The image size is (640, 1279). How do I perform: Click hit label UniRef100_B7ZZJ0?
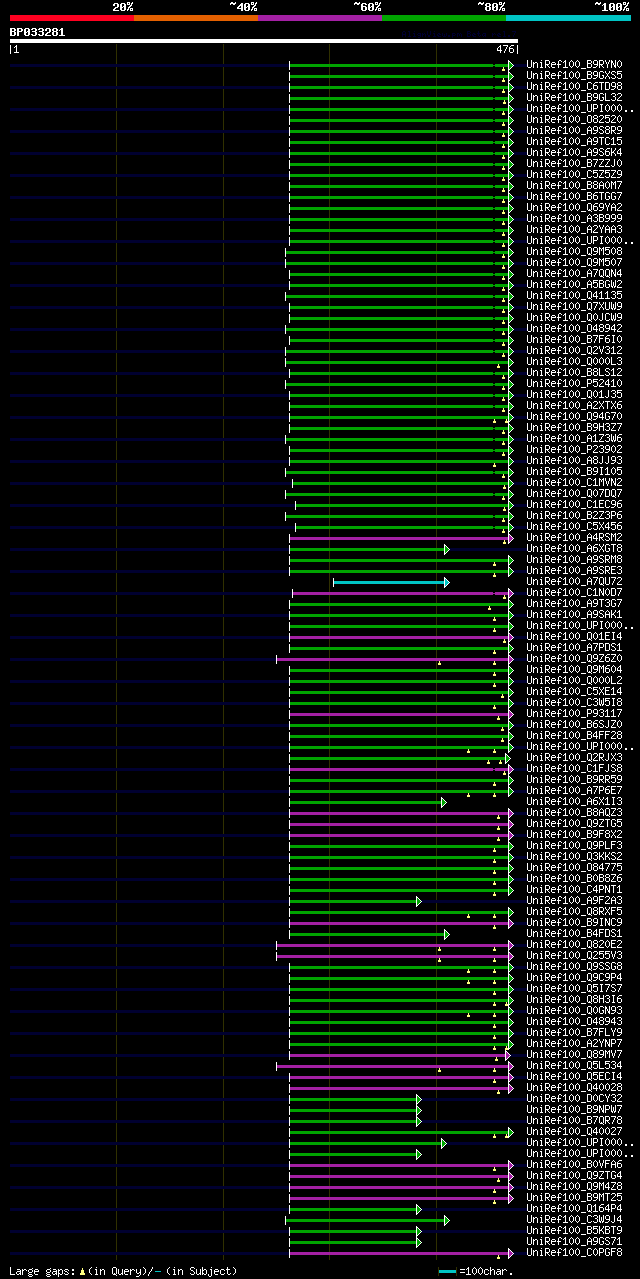coord(574,164)
